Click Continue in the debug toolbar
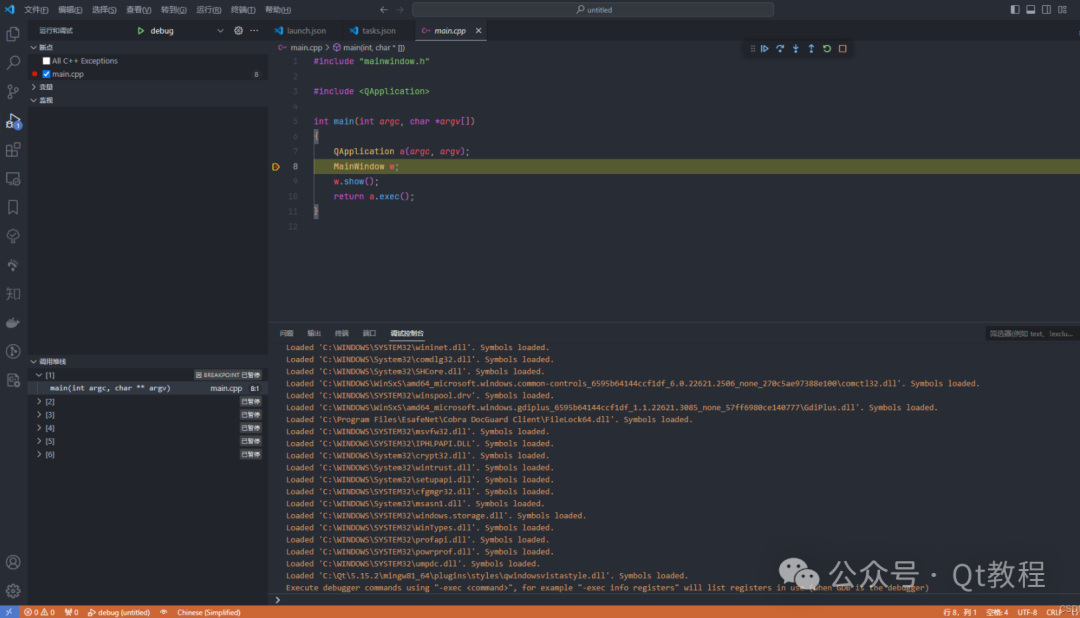 765,49
